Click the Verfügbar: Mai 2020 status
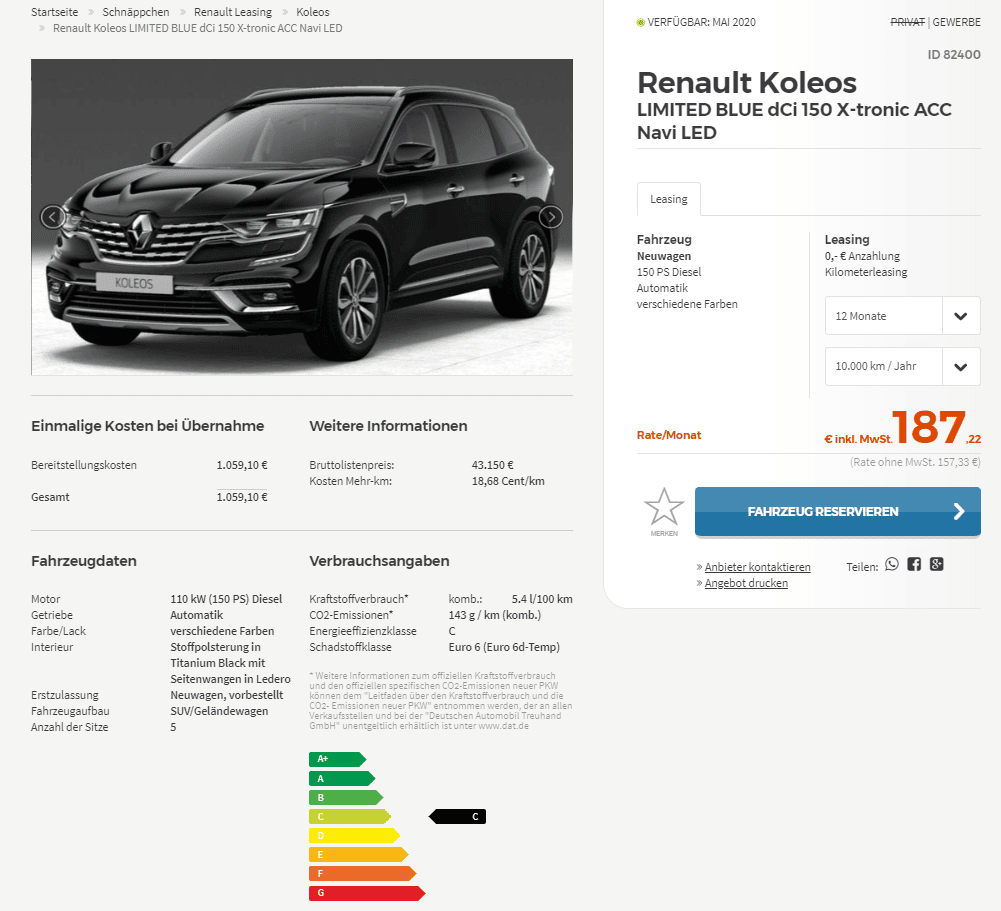The height and width of the screenshot is (911, 1001). [x=696, y=22]
